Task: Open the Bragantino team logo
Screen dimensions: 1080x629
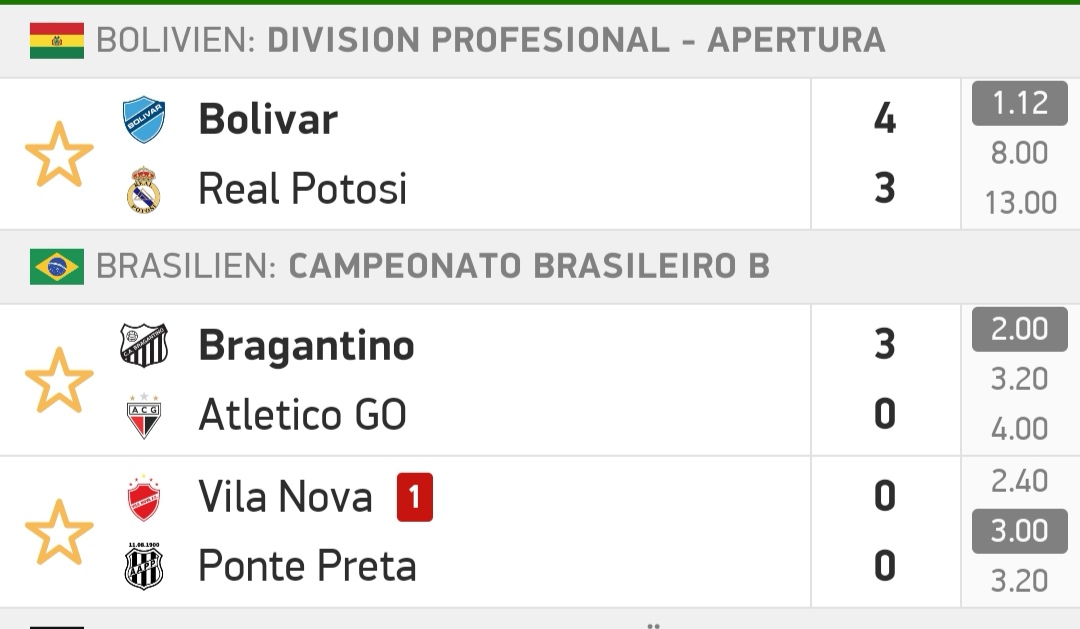Action: pos(144,344)
